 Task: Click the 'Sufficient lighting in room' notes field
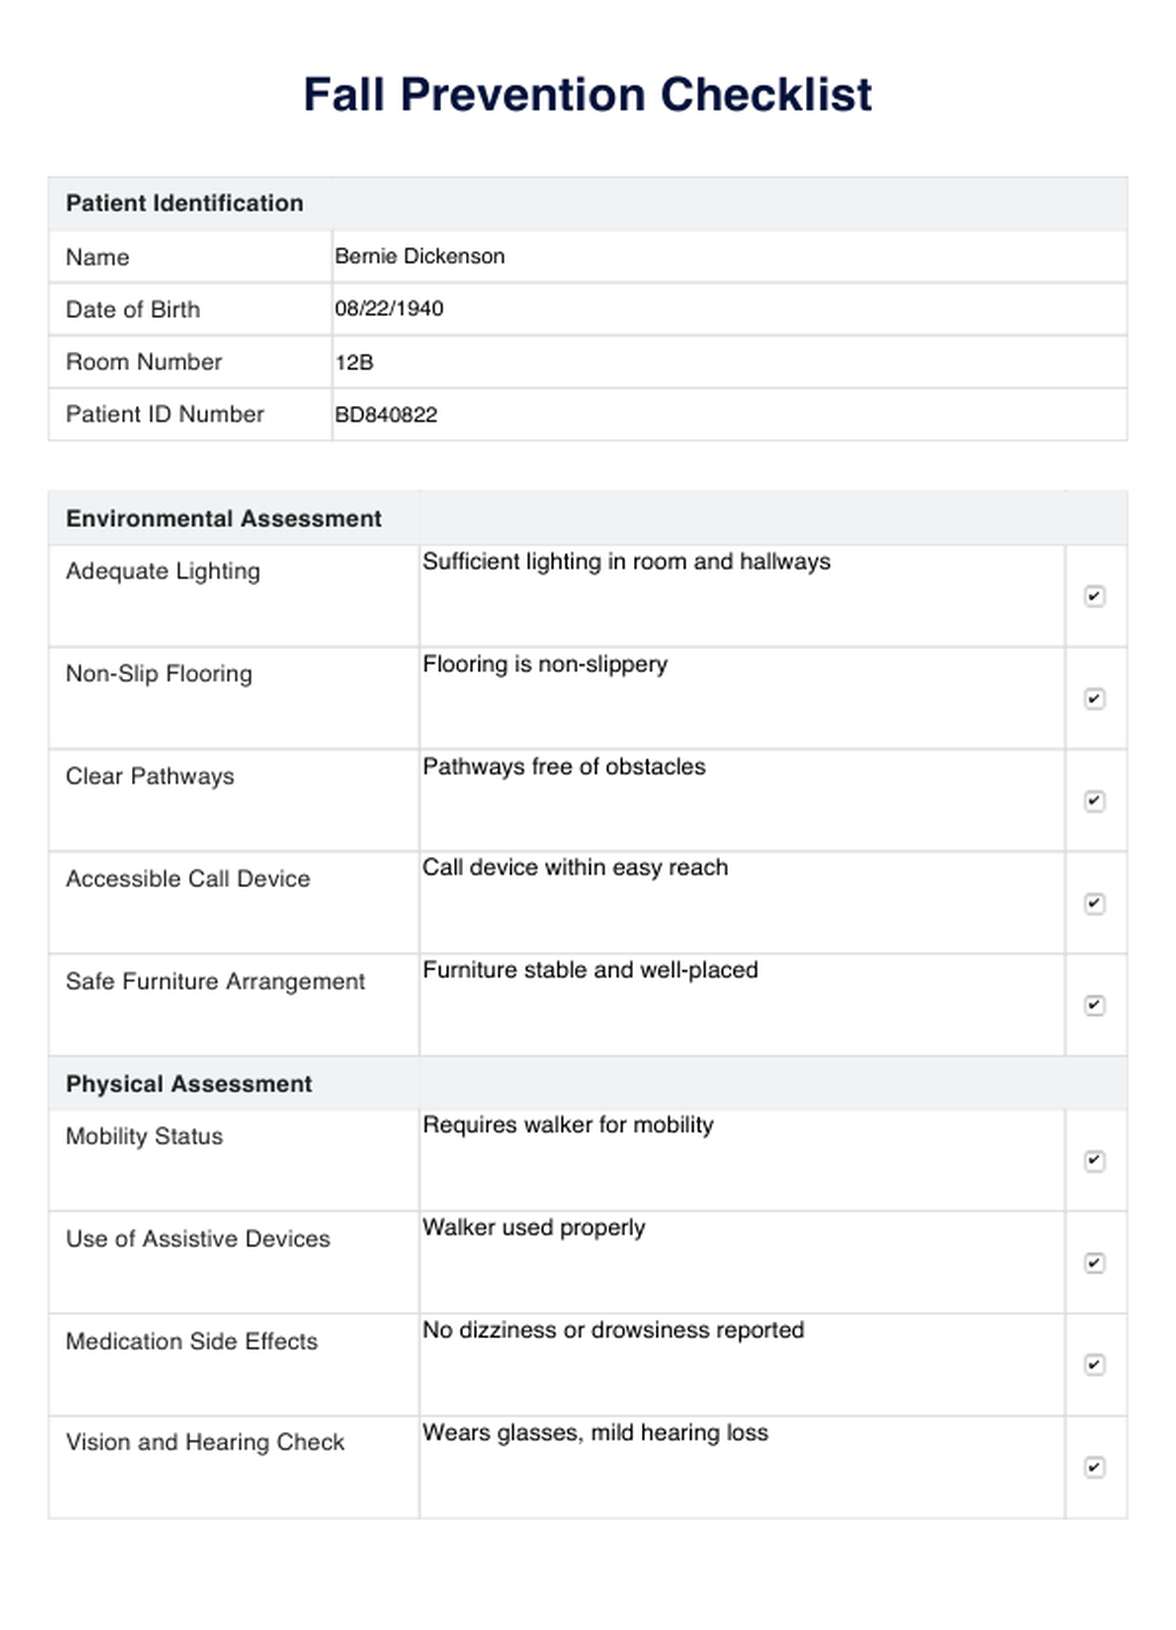pyautogui.click(x=741, y=595)
